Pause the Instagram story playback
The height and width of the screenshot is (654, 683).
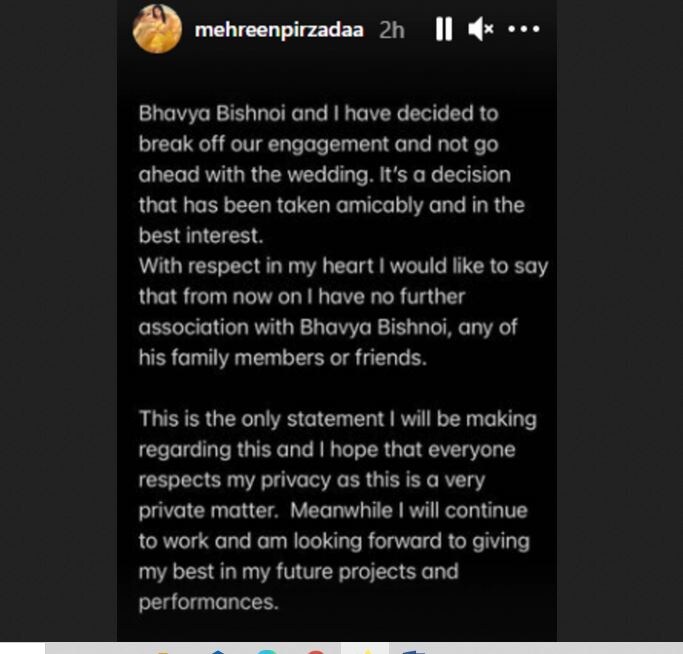coord(444,30)
